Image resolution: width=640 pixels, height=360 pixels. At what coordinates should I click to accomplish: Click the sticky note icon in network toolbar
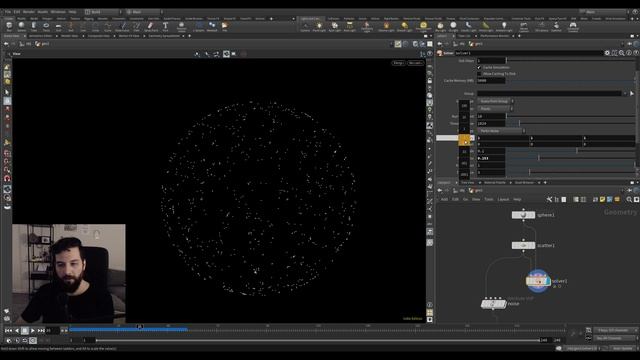pyautogui.click(x=602, y=199)
